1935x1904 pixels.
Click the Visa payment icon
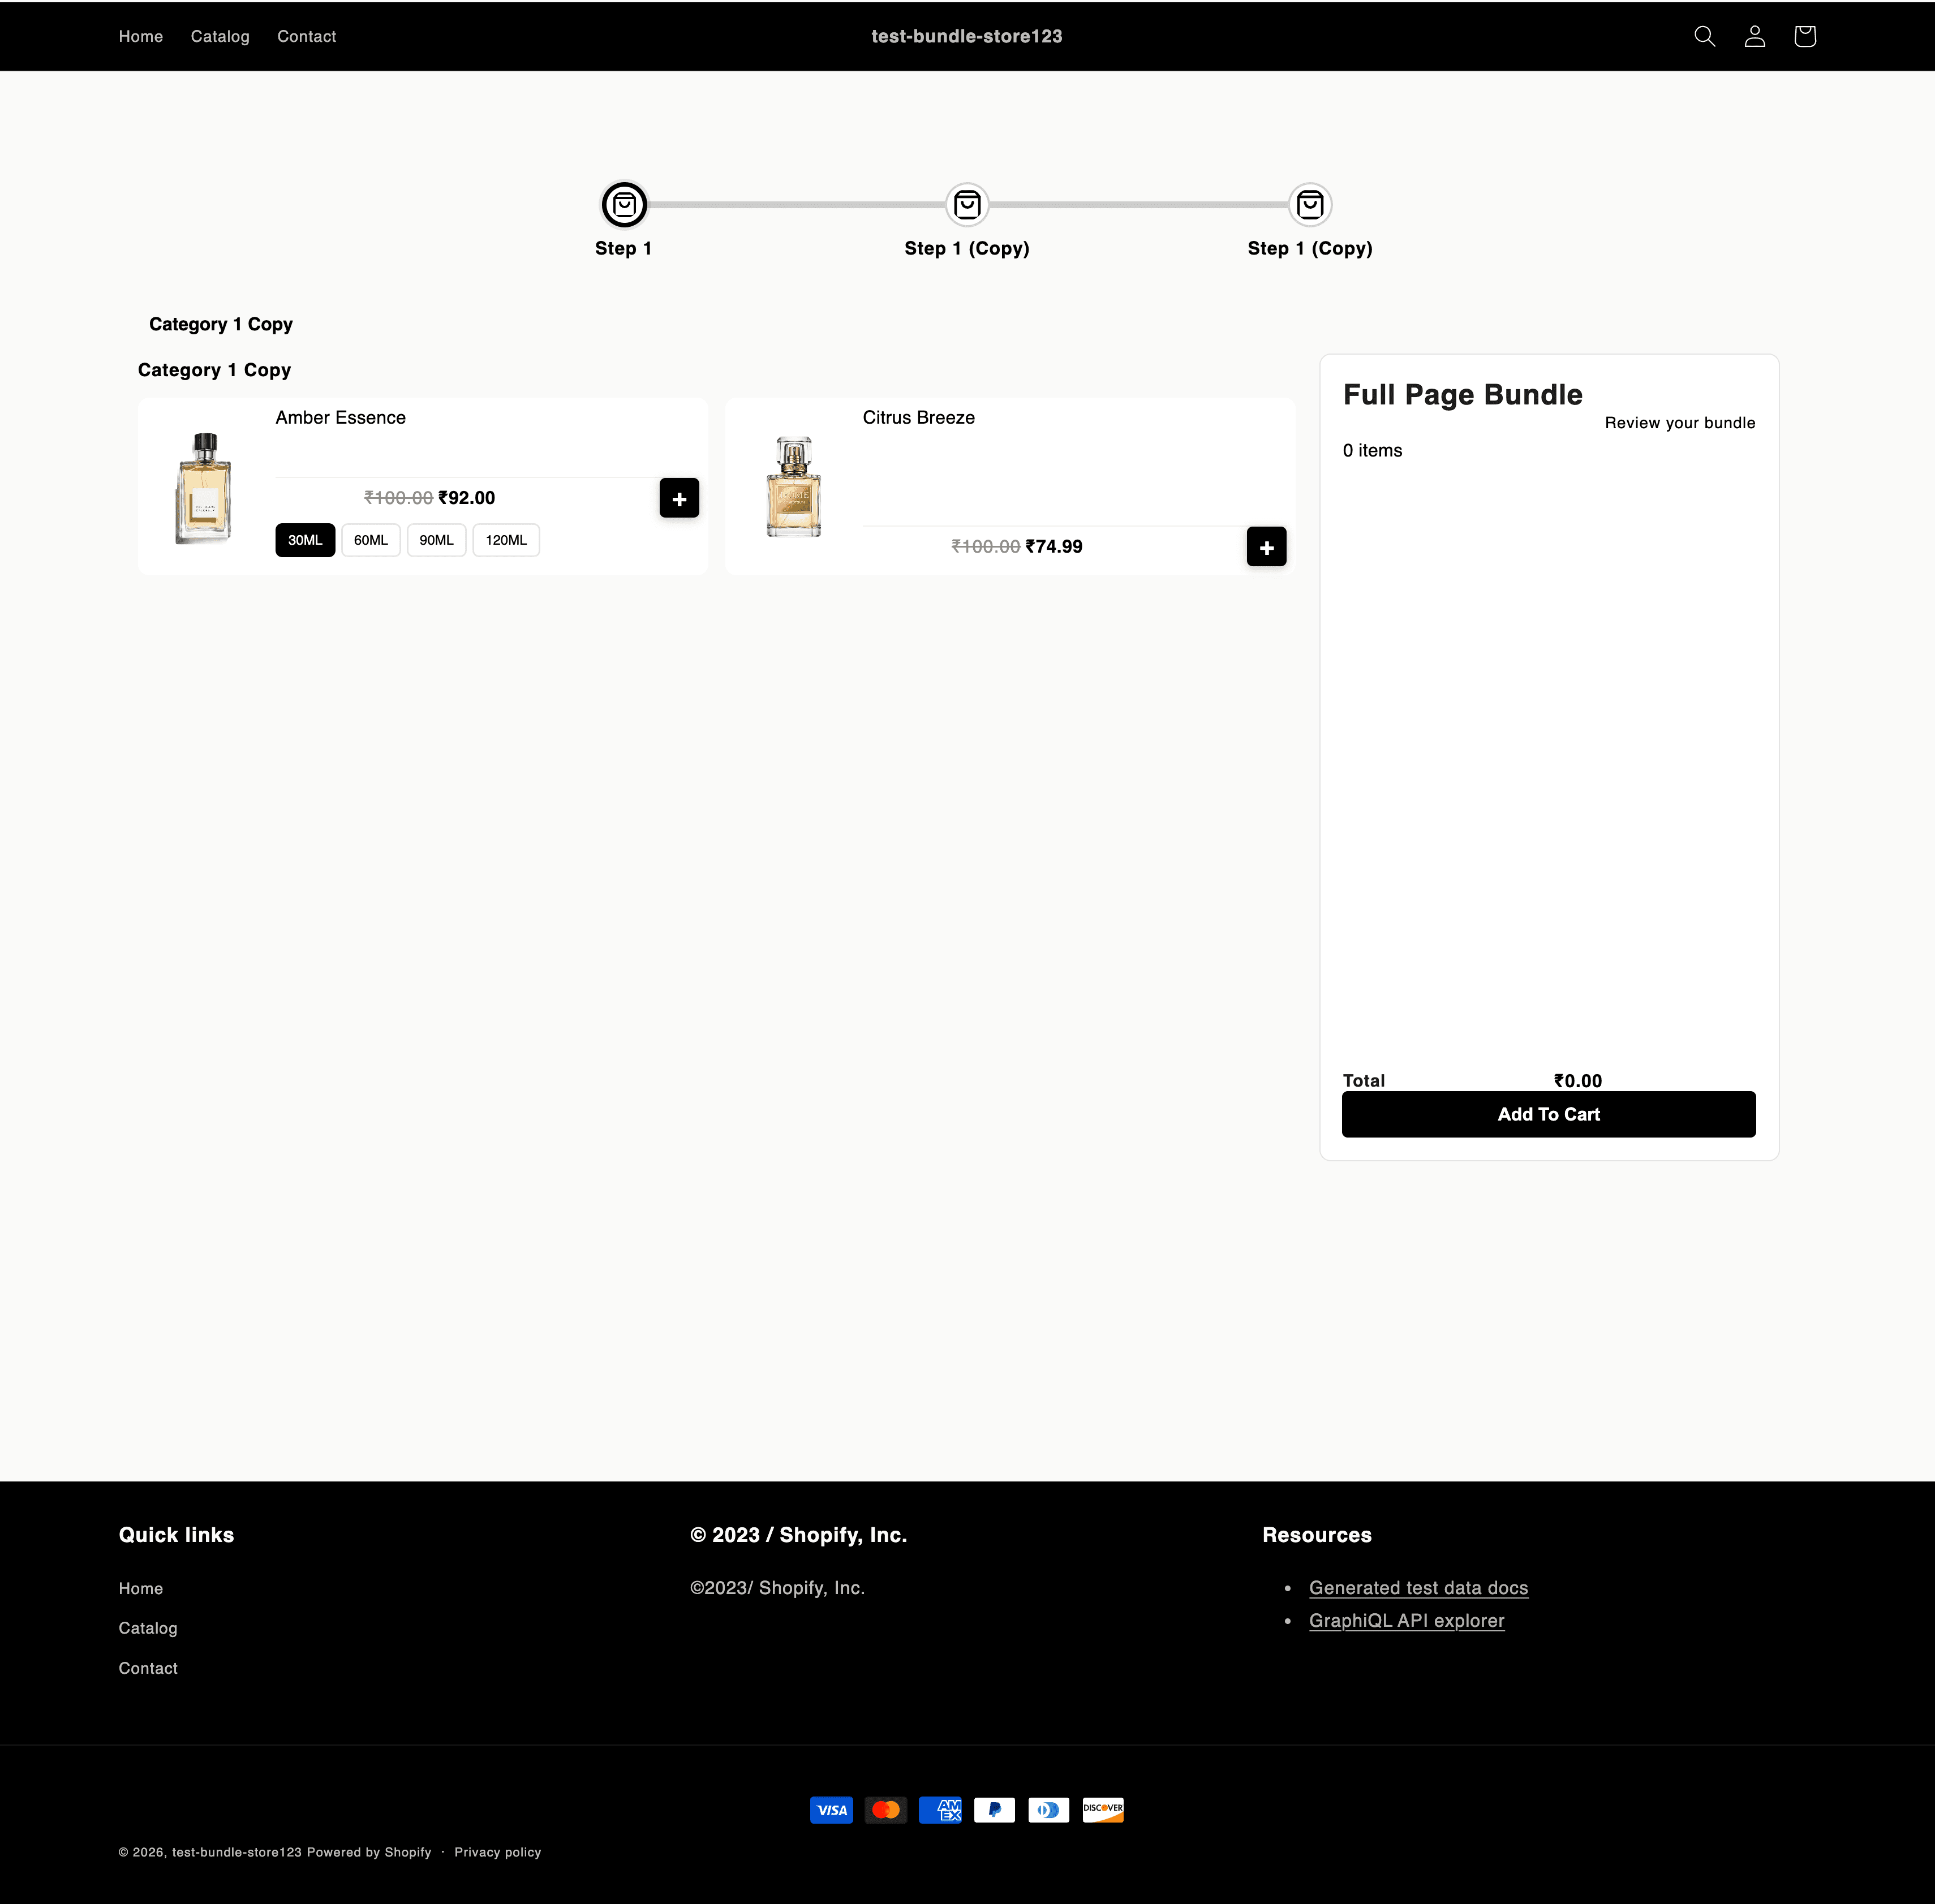click(831, 1810)
